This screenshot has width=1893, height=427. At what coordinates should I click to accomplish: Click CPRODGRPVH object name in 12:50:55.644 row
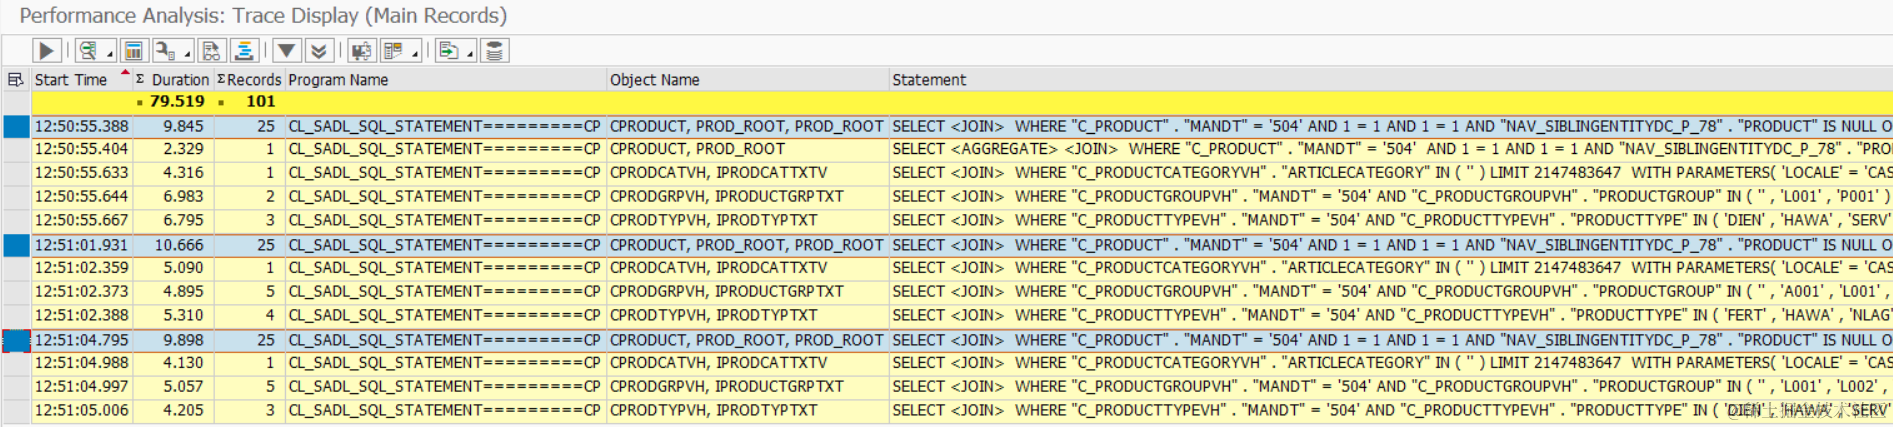(726, 197)
